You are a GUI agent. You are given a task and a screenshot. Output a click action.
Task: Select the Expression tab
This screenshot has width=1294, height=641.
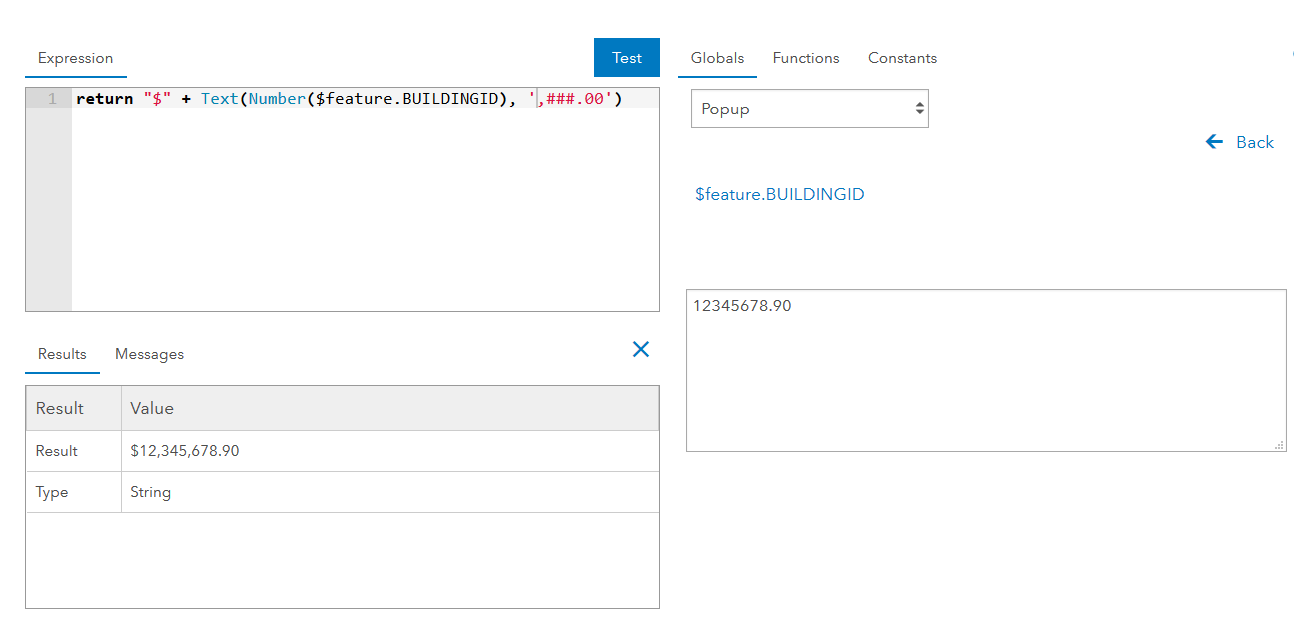click(75, 58)
